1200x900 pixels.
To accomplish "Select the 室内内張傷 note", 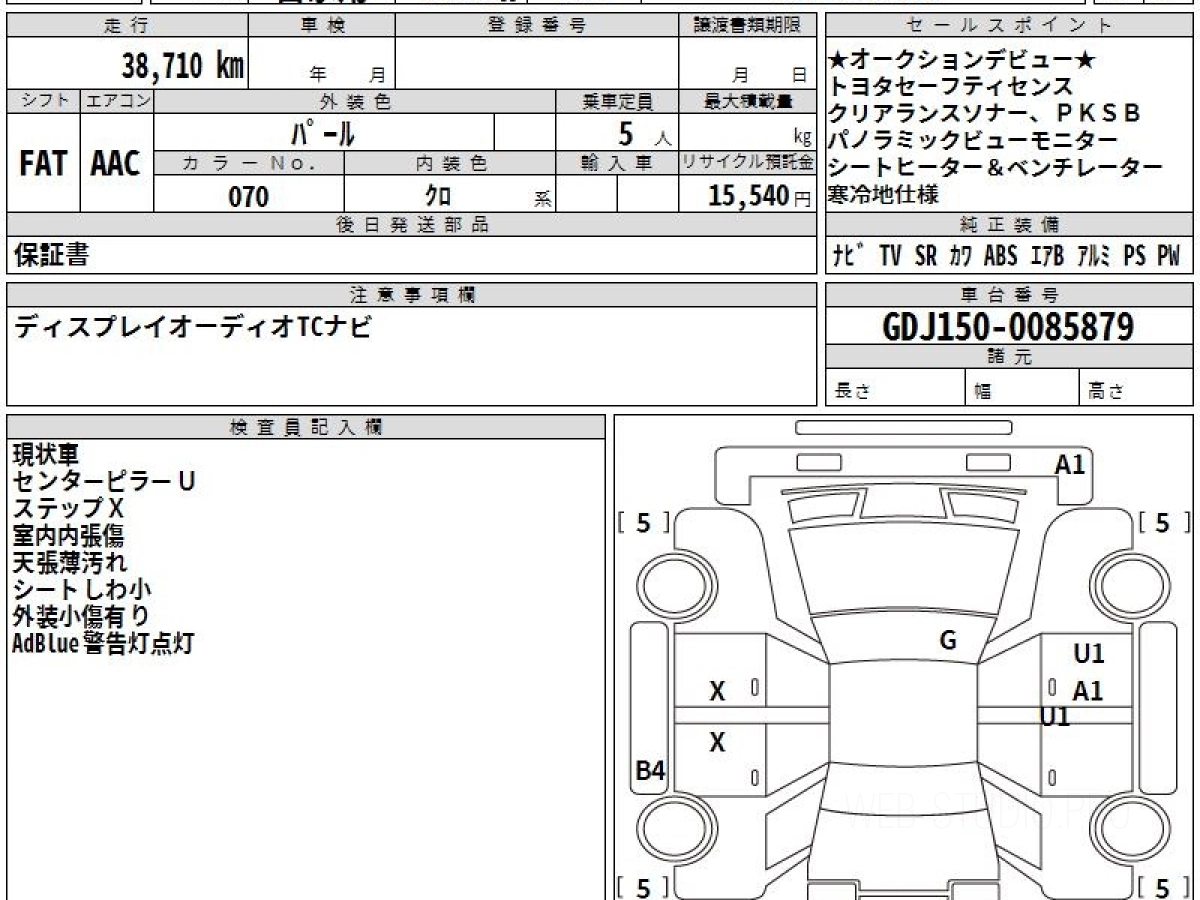I will click(x=68, y=535).
